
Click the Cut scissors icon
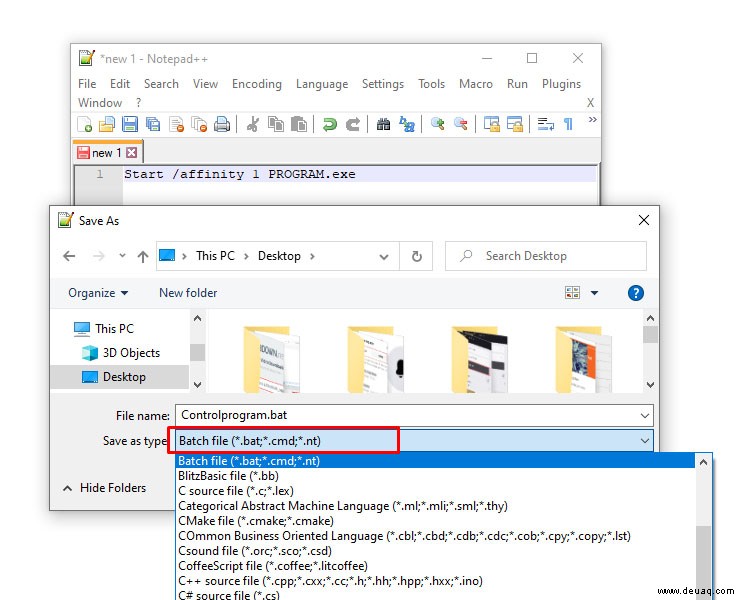click(x=252, y=124)
